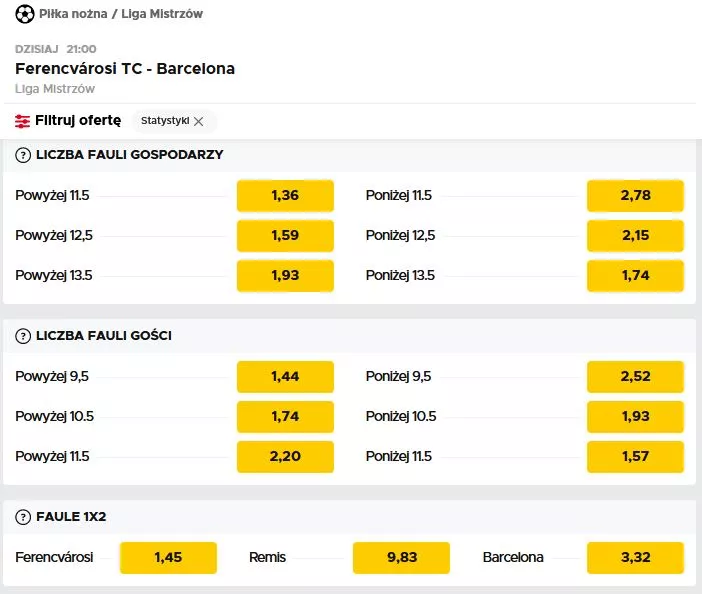This screenshot has height=594, width=702.
Task: Open the red filter sliders icon
Action: [22, 121]
